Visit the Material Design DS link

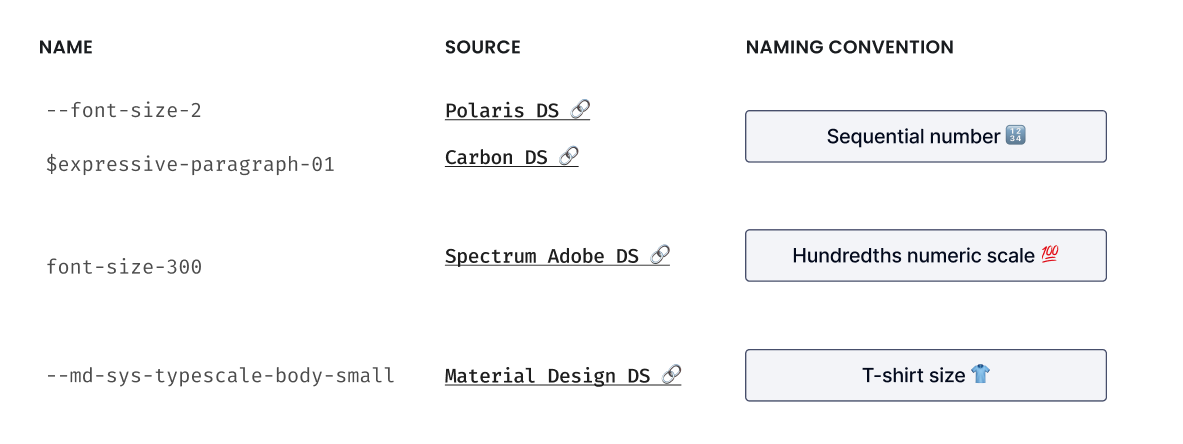pos(563,375)
